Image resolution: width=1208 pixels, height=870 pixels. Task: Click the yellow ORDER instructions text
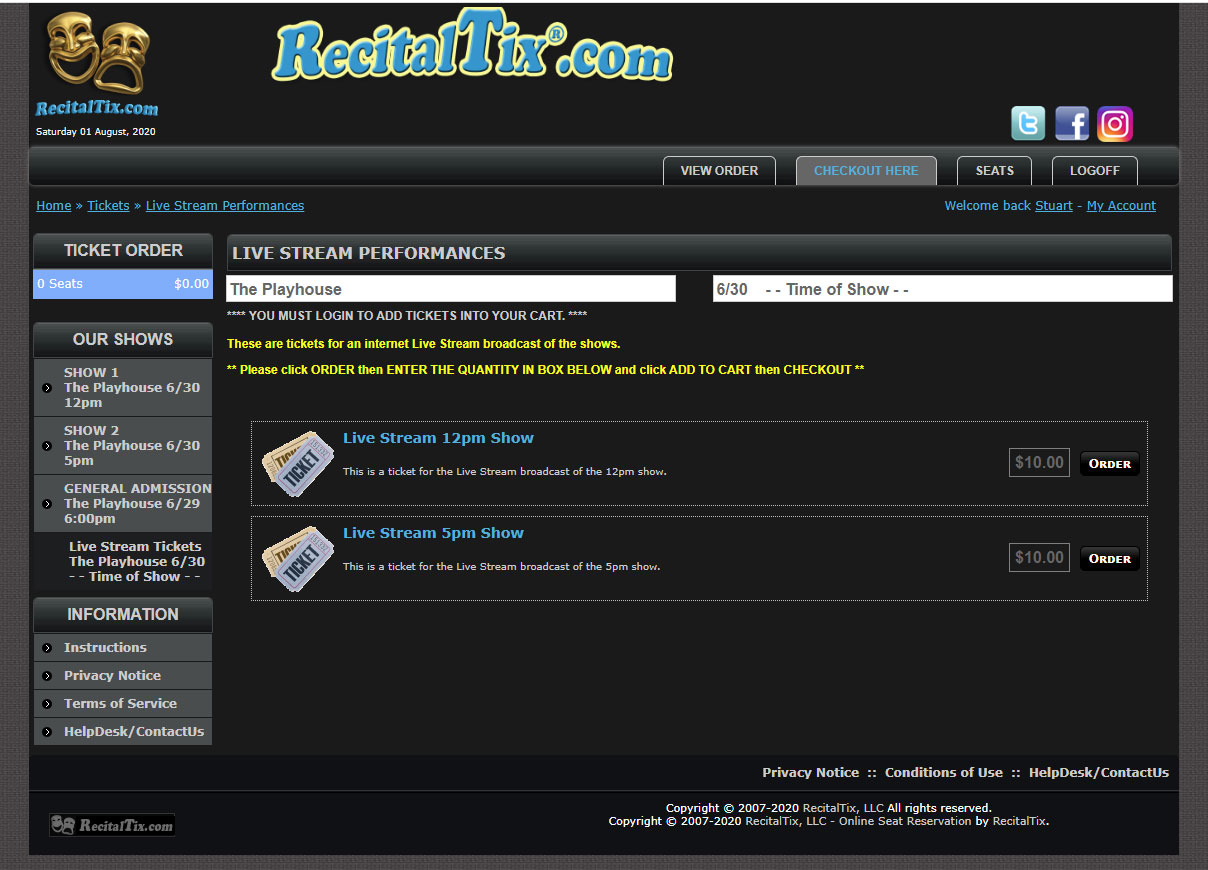[545, 370]
